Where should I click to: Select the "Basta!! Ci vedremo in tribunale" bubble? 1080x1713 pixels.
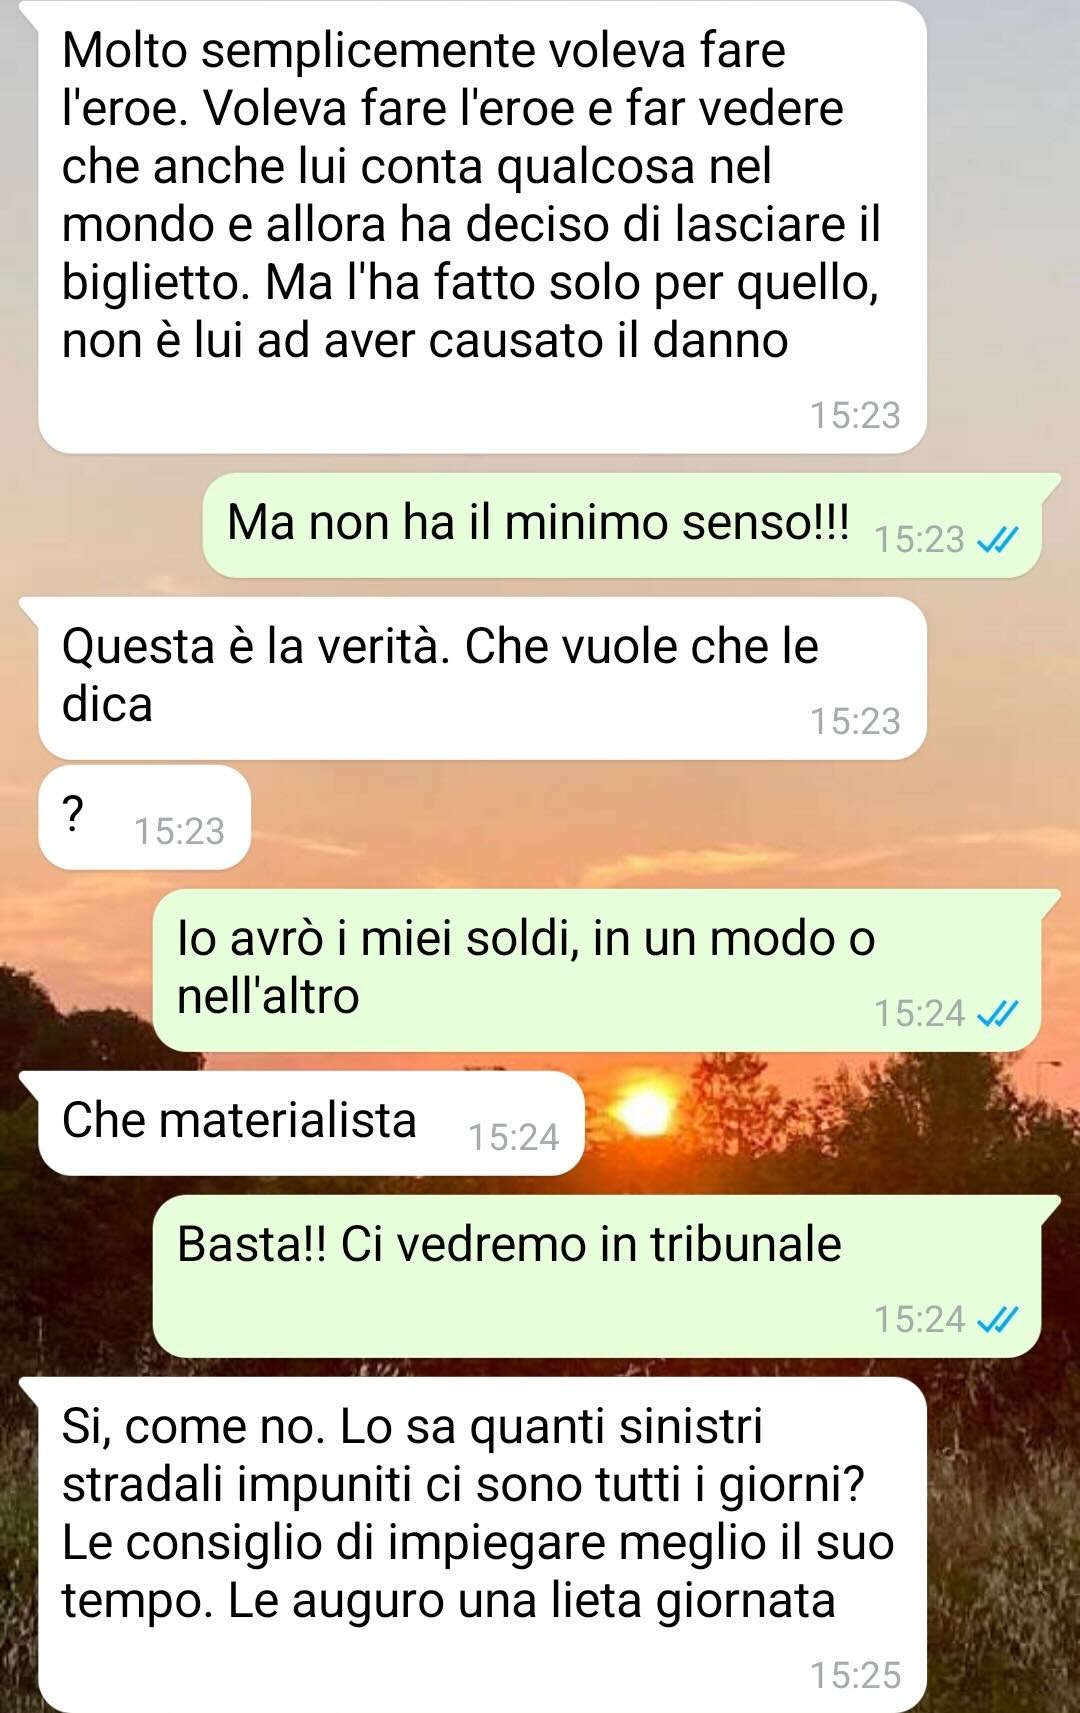[597, 1276]
